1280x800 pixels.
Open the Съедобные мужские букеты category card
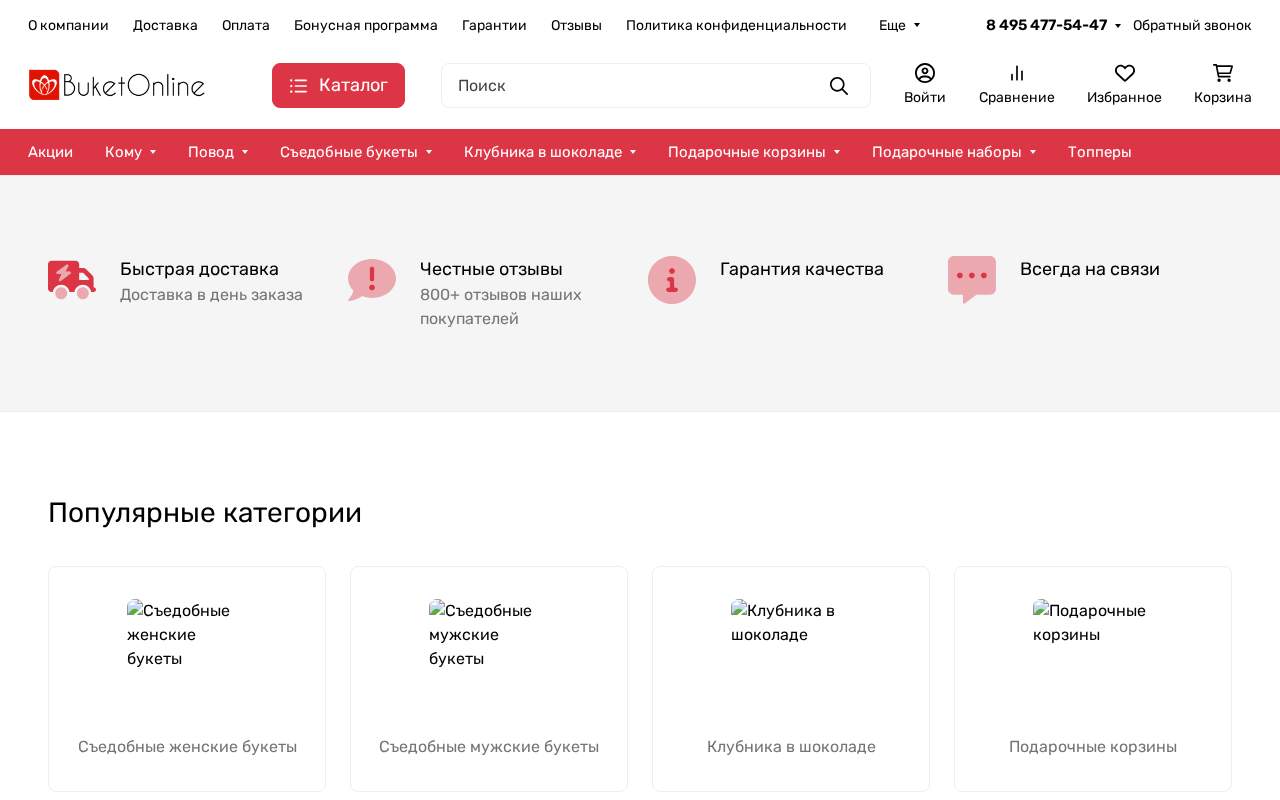tap(489, 679)
